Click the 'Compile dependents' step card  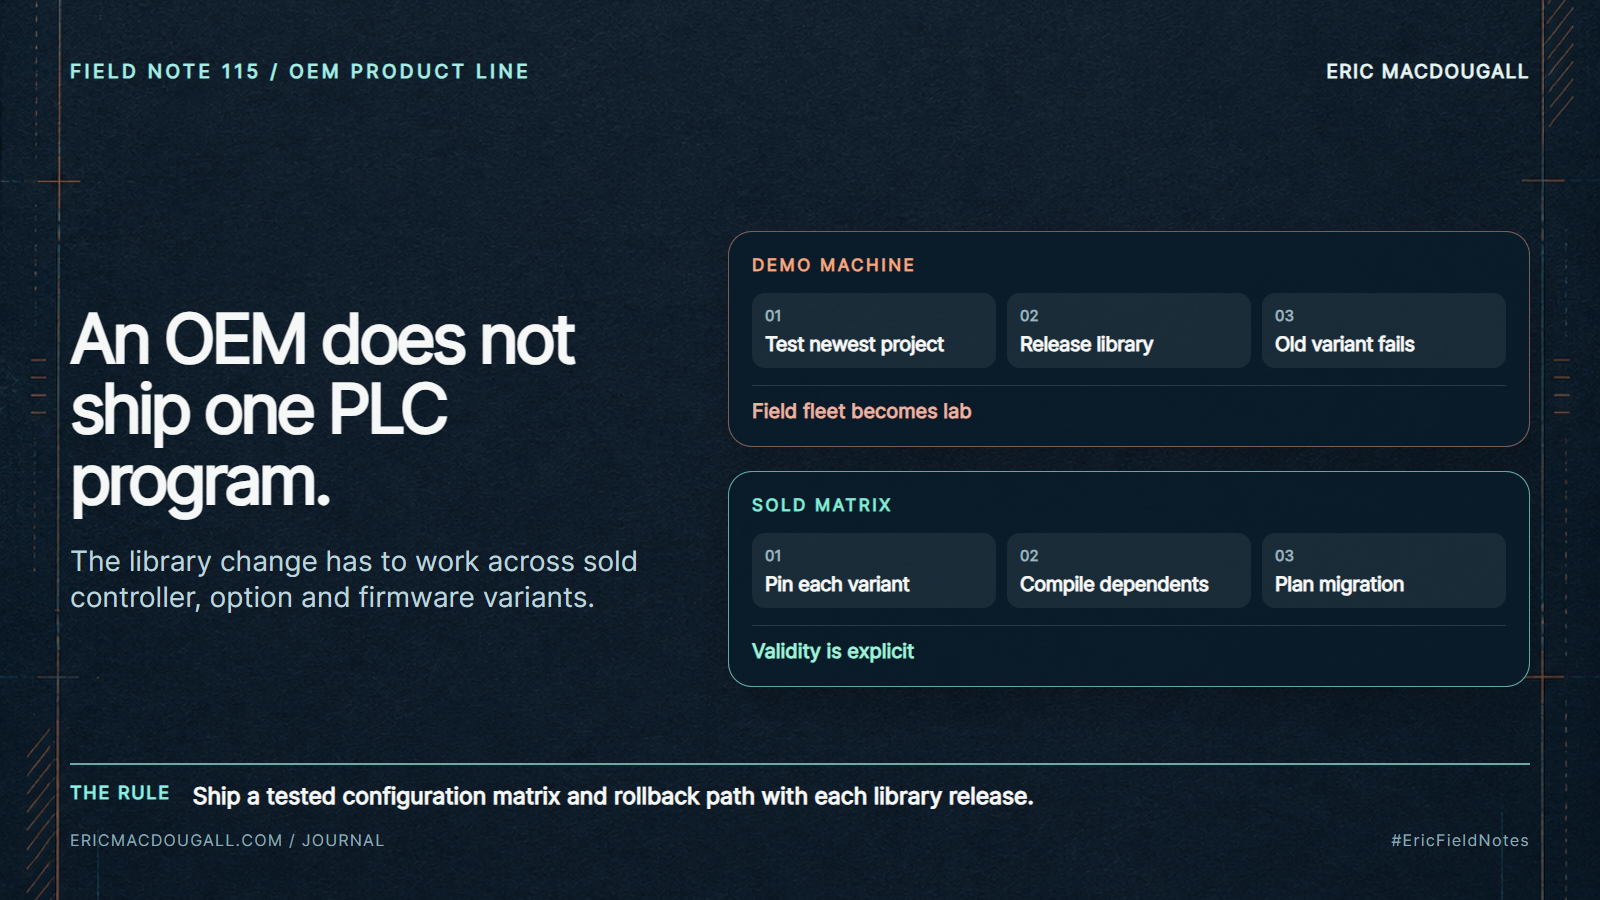(x=1128, y=570)
